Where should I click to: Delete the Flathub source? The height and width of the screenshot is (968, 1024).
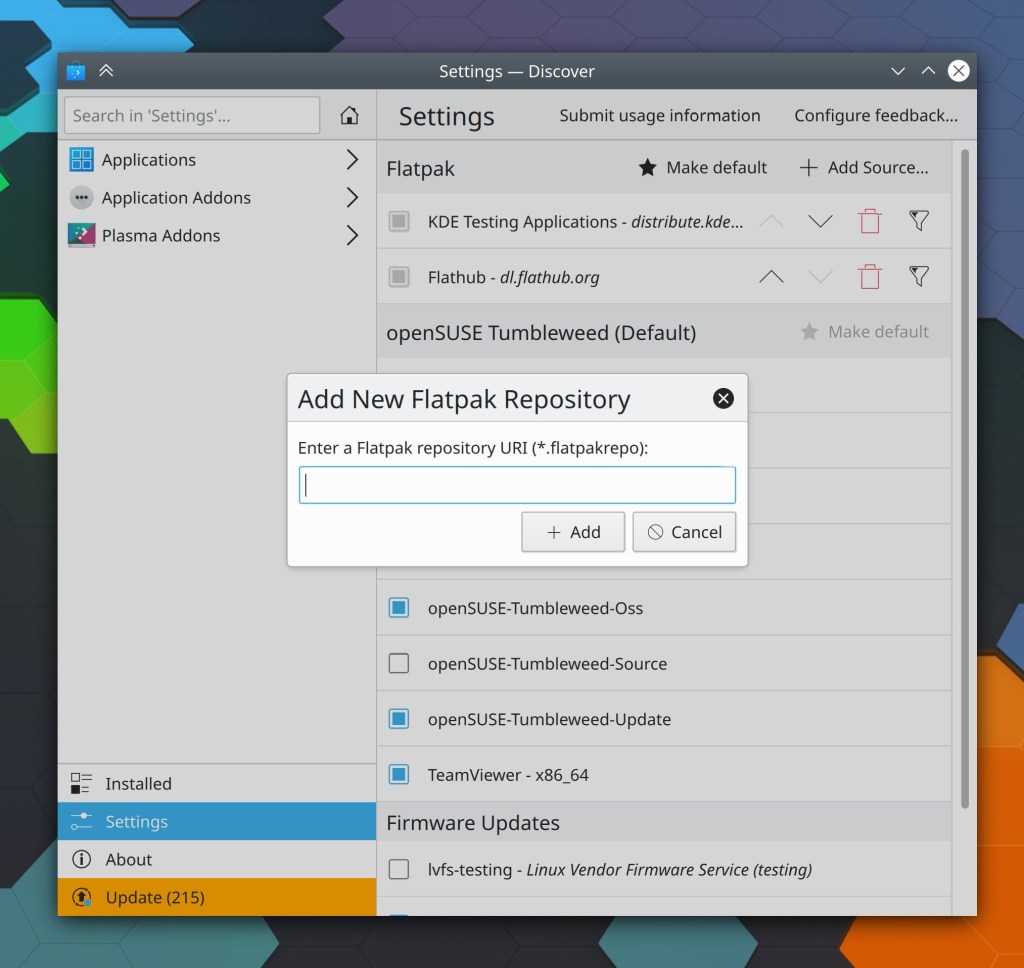(870, 277)
